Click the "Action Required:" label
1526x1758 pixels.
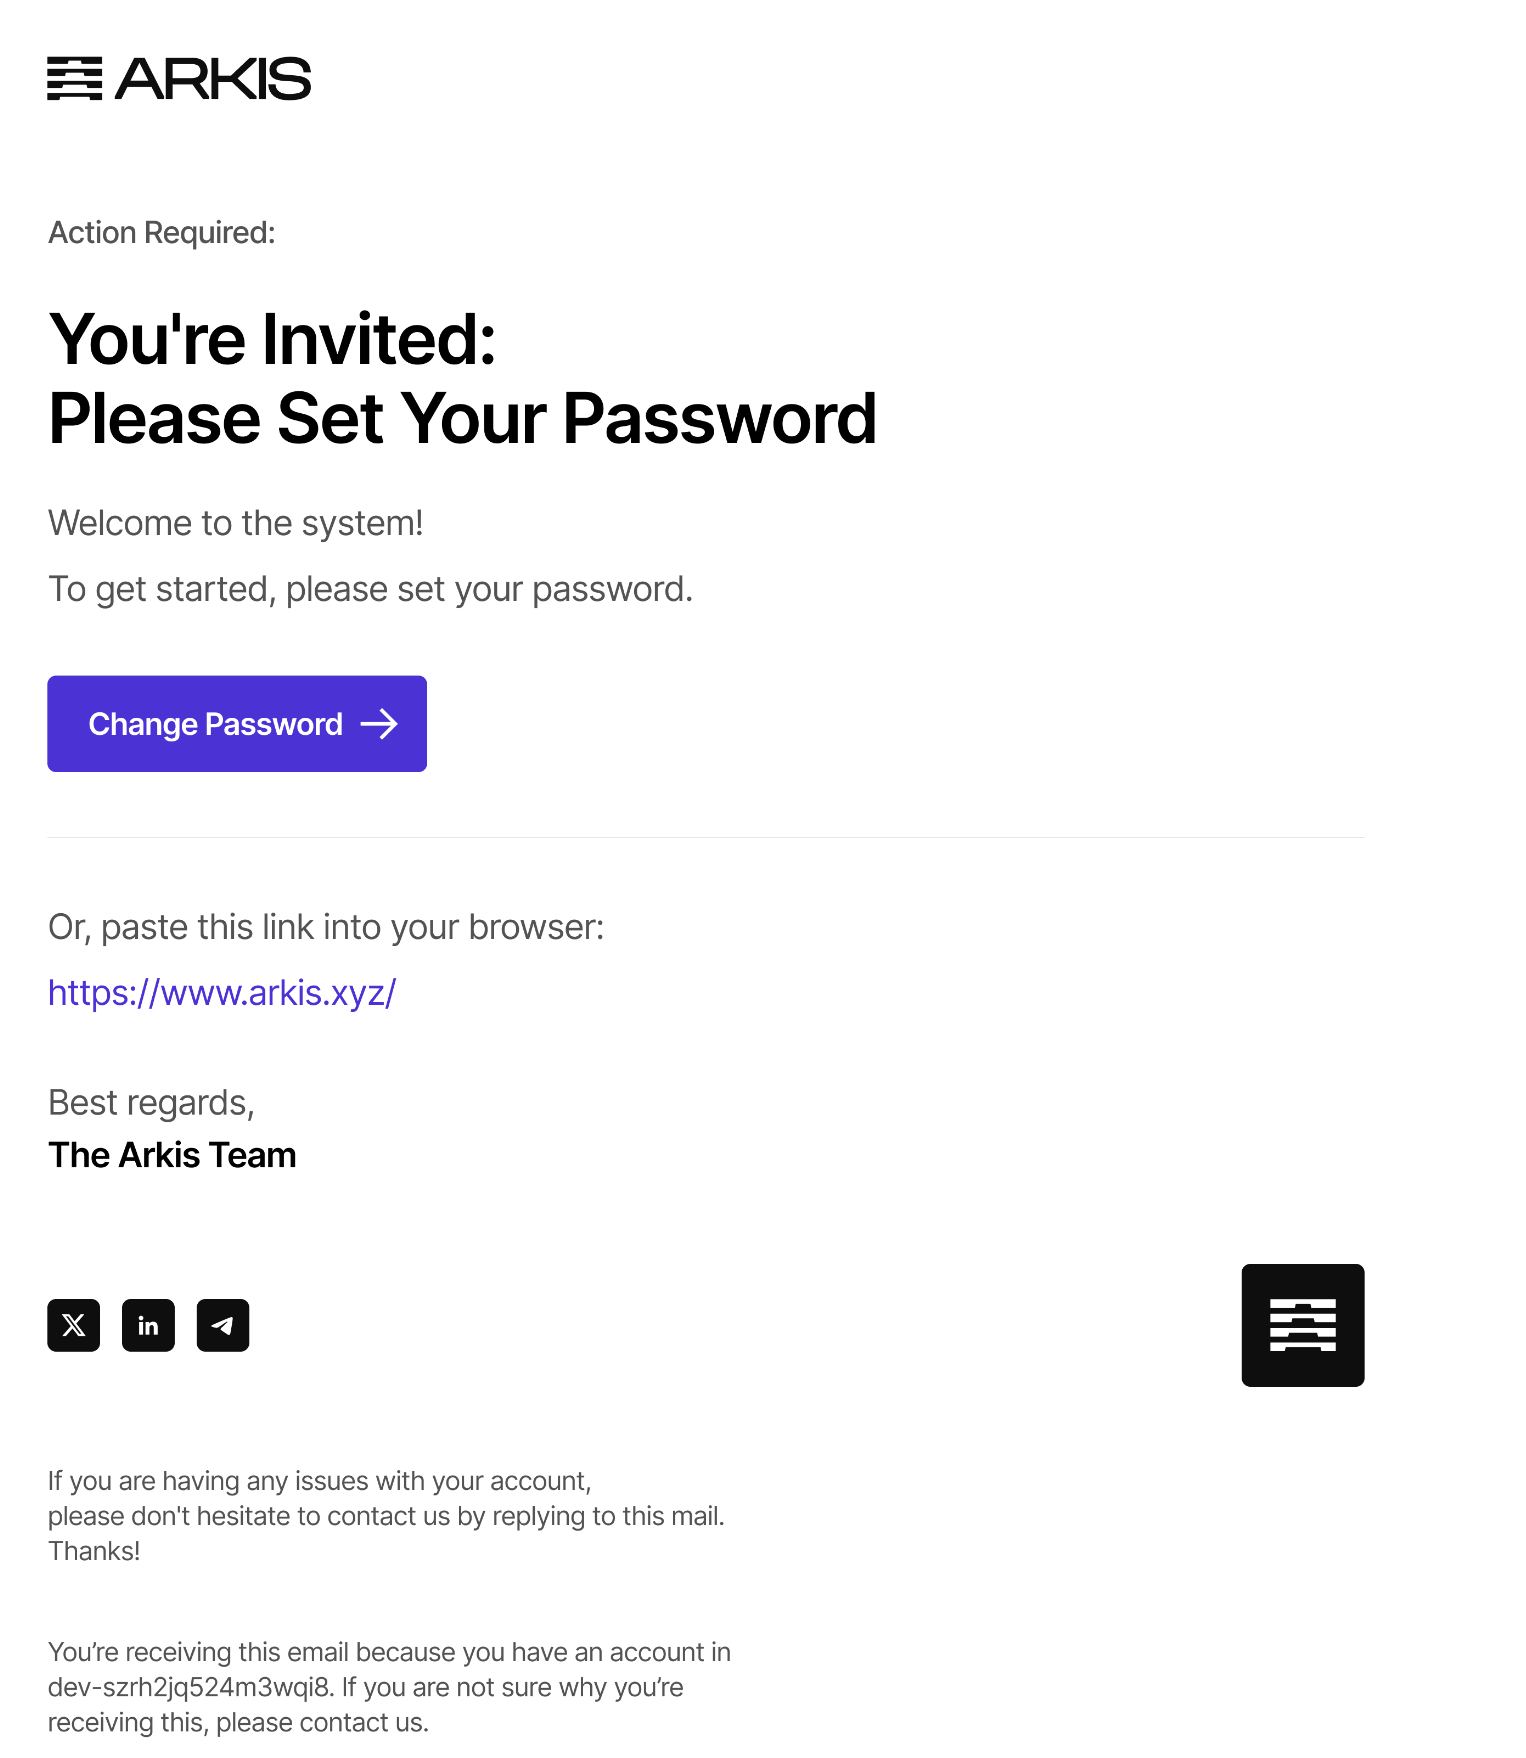click(162, 233)
